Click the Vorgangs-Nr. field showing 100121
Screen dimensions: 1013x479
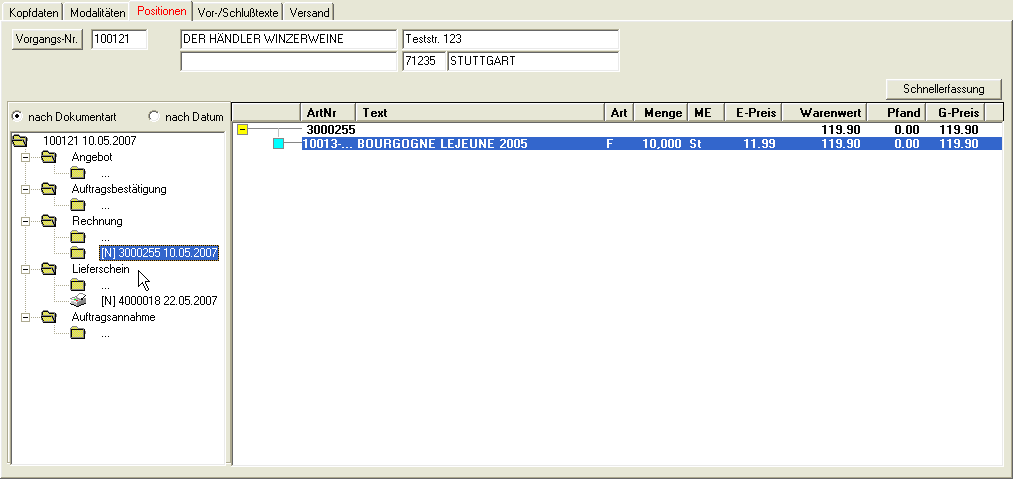point(119,39)
